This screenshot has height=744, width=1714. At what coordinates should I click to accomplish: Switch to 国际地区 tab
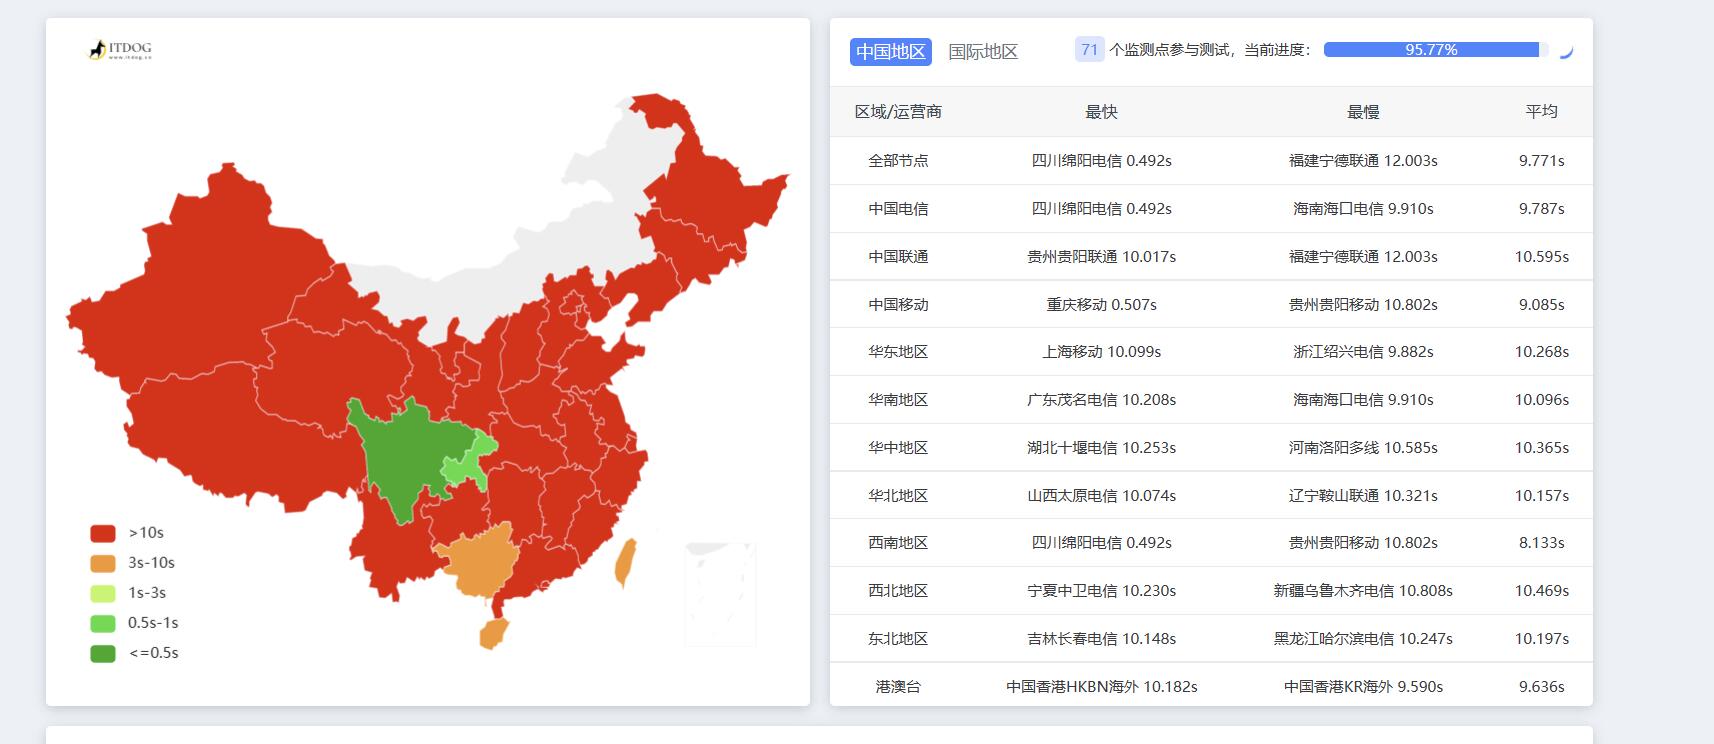982,51
